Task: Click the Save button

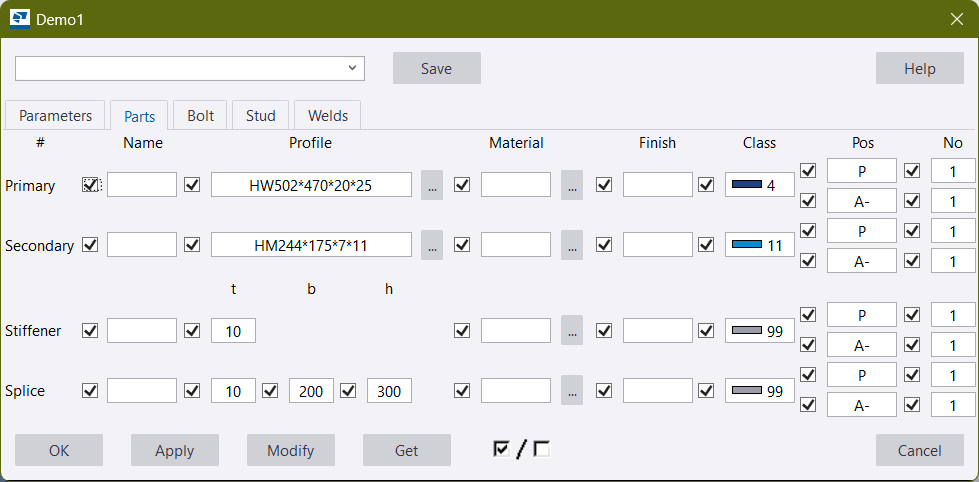Action: pos(436,68)
